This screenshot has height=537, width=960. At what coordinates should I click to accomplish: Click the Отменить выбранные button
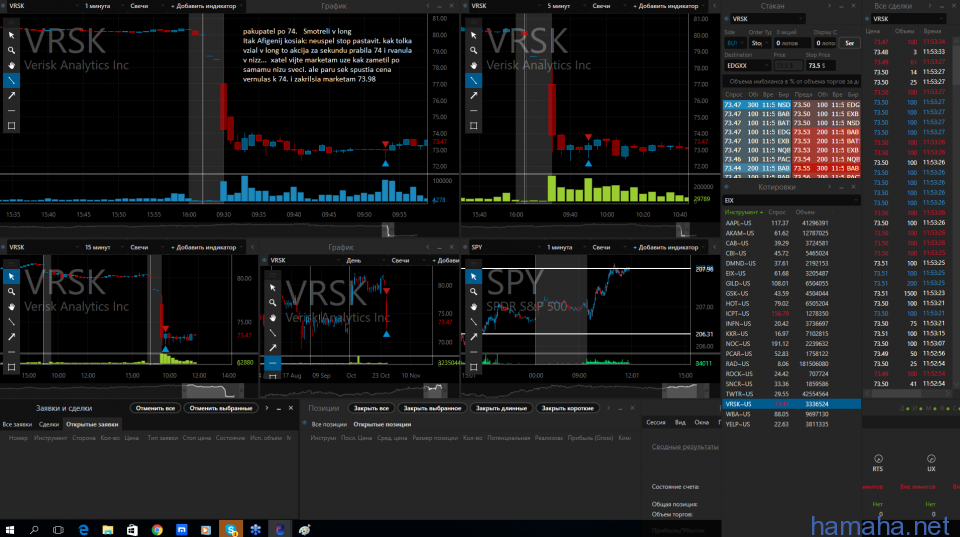point(221,408)
